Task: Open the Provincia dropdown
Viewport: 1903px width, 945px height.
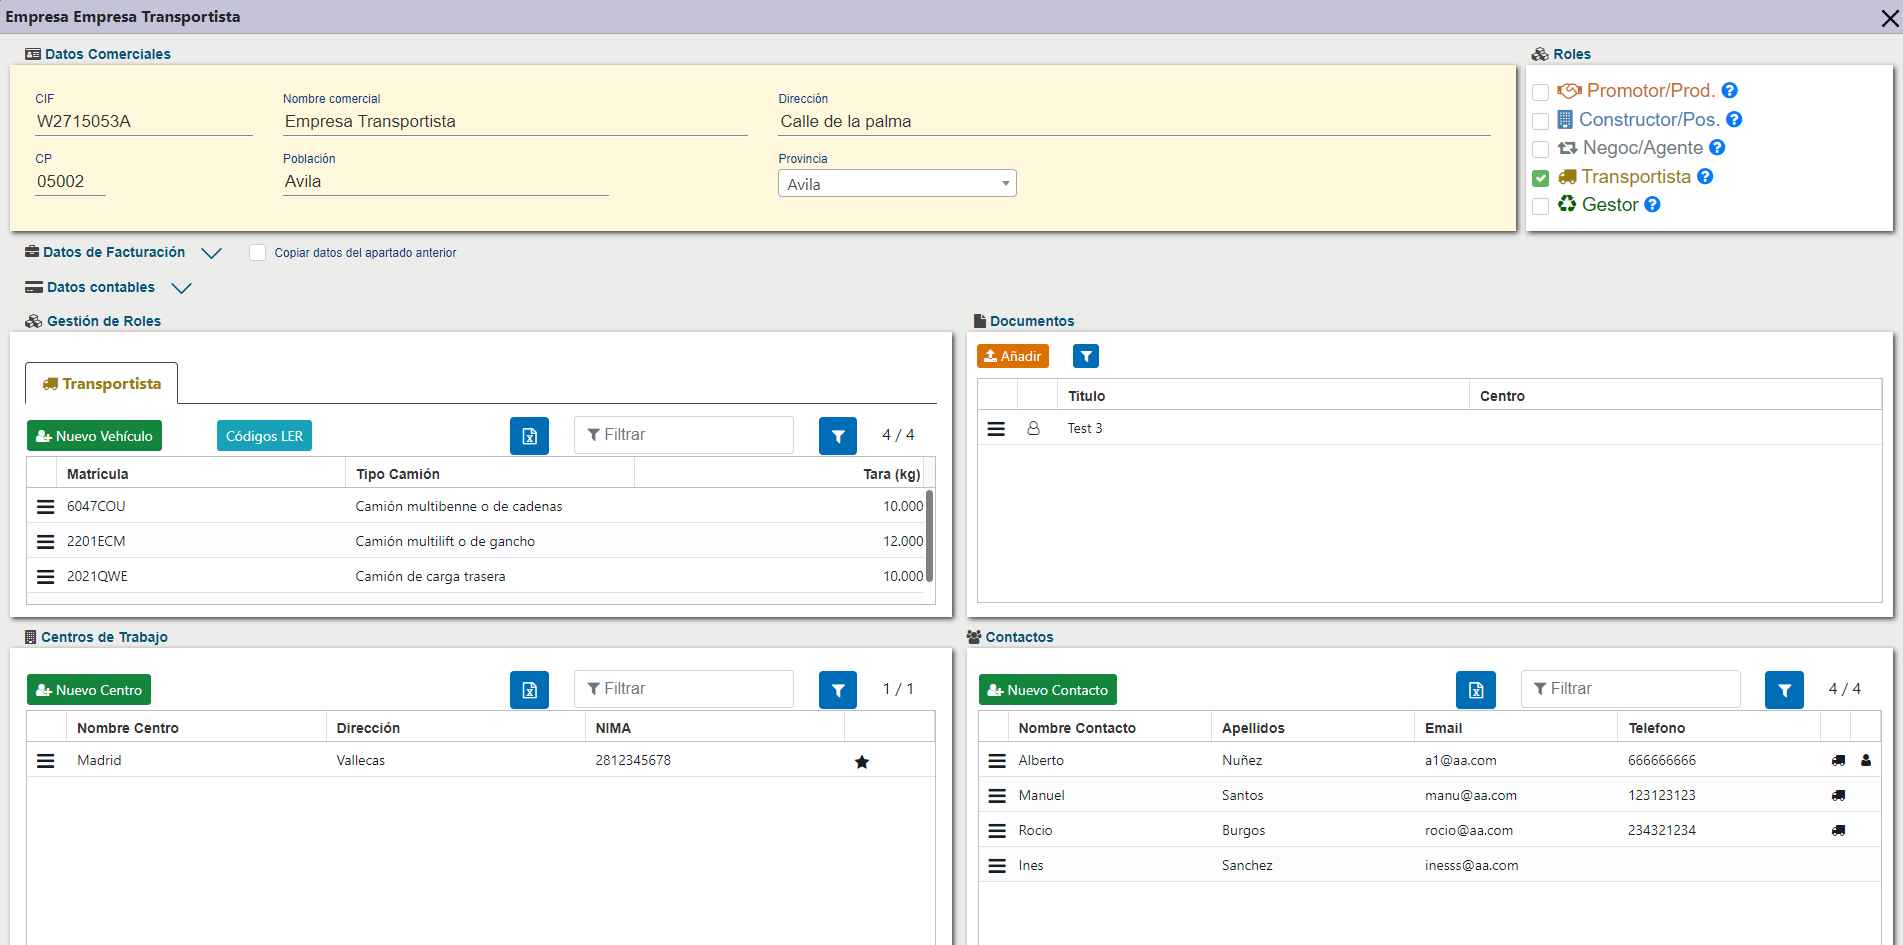Action: 897,184
